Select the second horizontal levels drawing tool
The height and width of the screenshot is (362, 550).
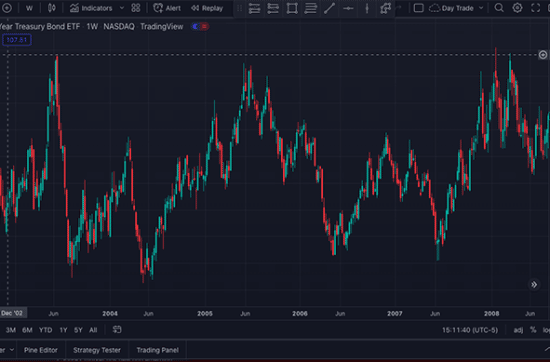click(x=273, y=8)
